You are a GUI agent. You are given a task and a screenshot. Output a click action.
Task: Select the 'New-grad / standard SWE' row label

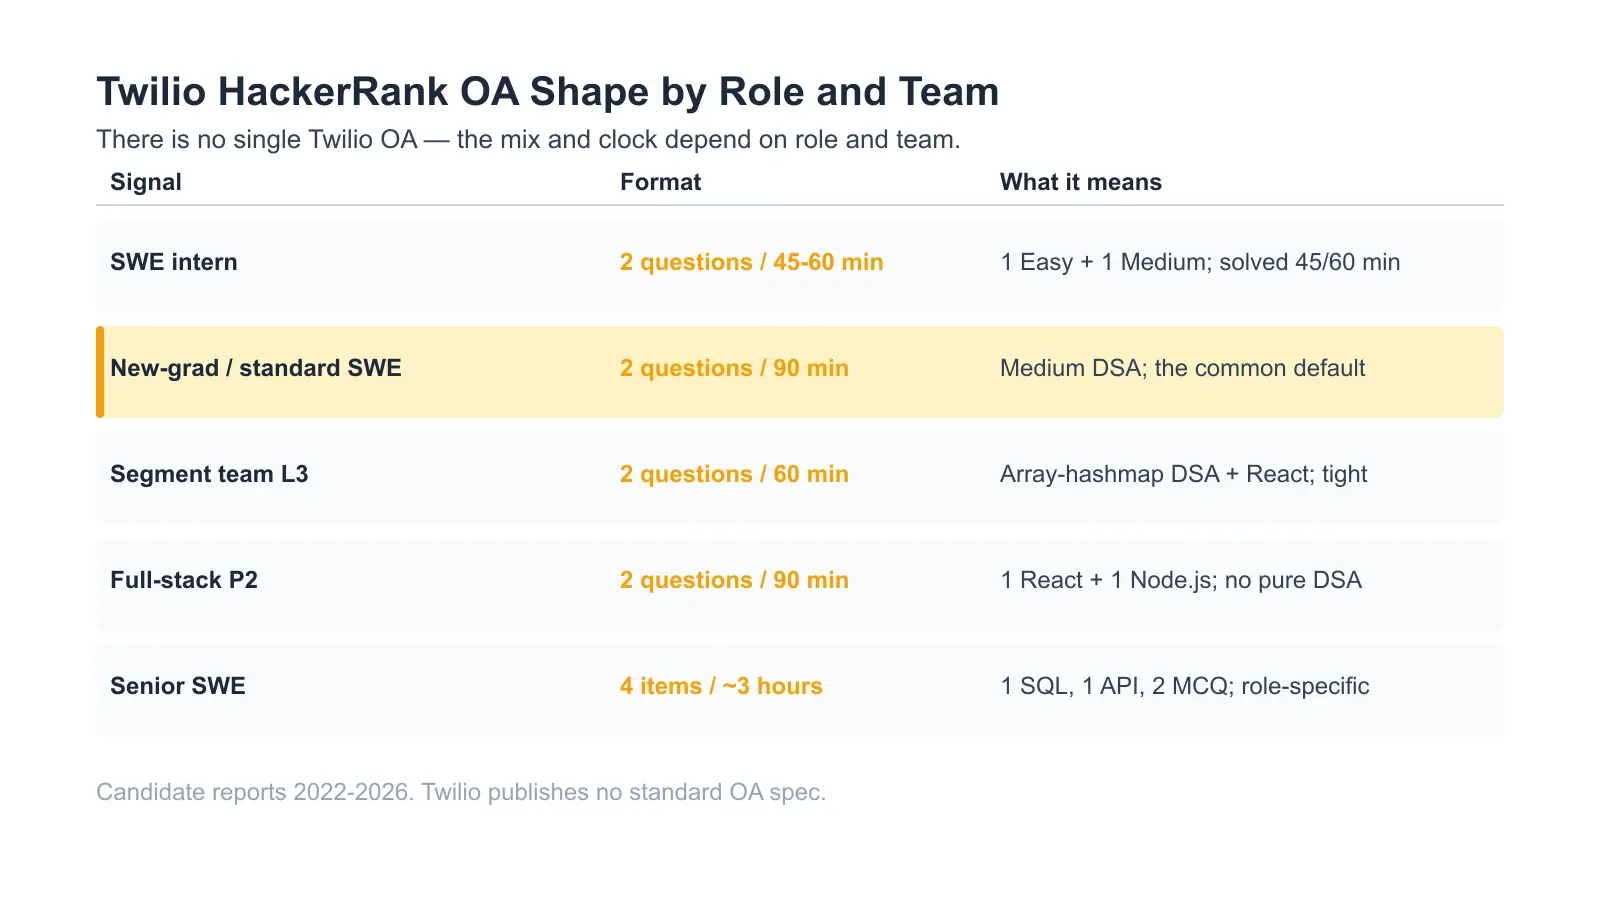point(256,368)
